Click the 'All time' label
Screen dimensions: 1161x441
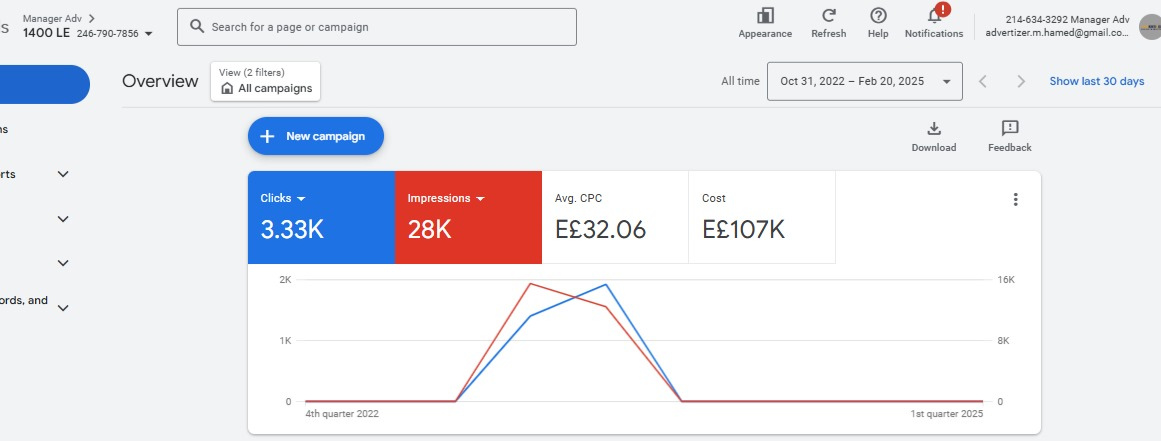[x=740, y=81]
